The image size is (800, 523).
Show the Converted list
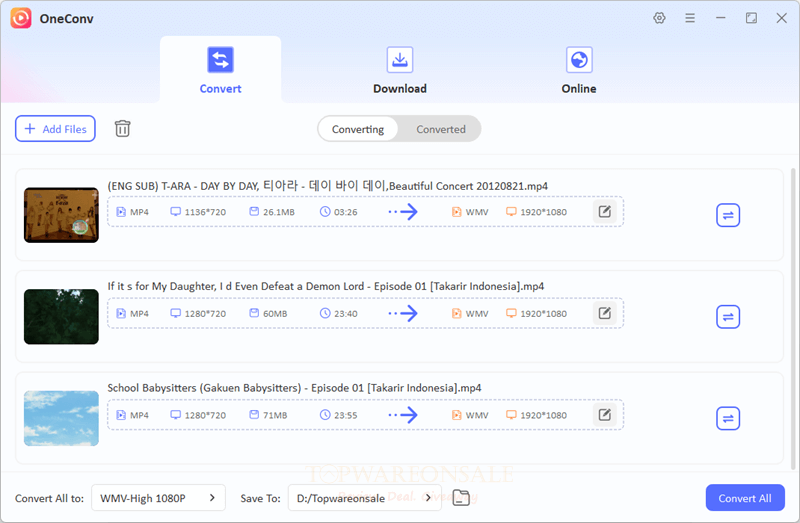coord(441,129)
